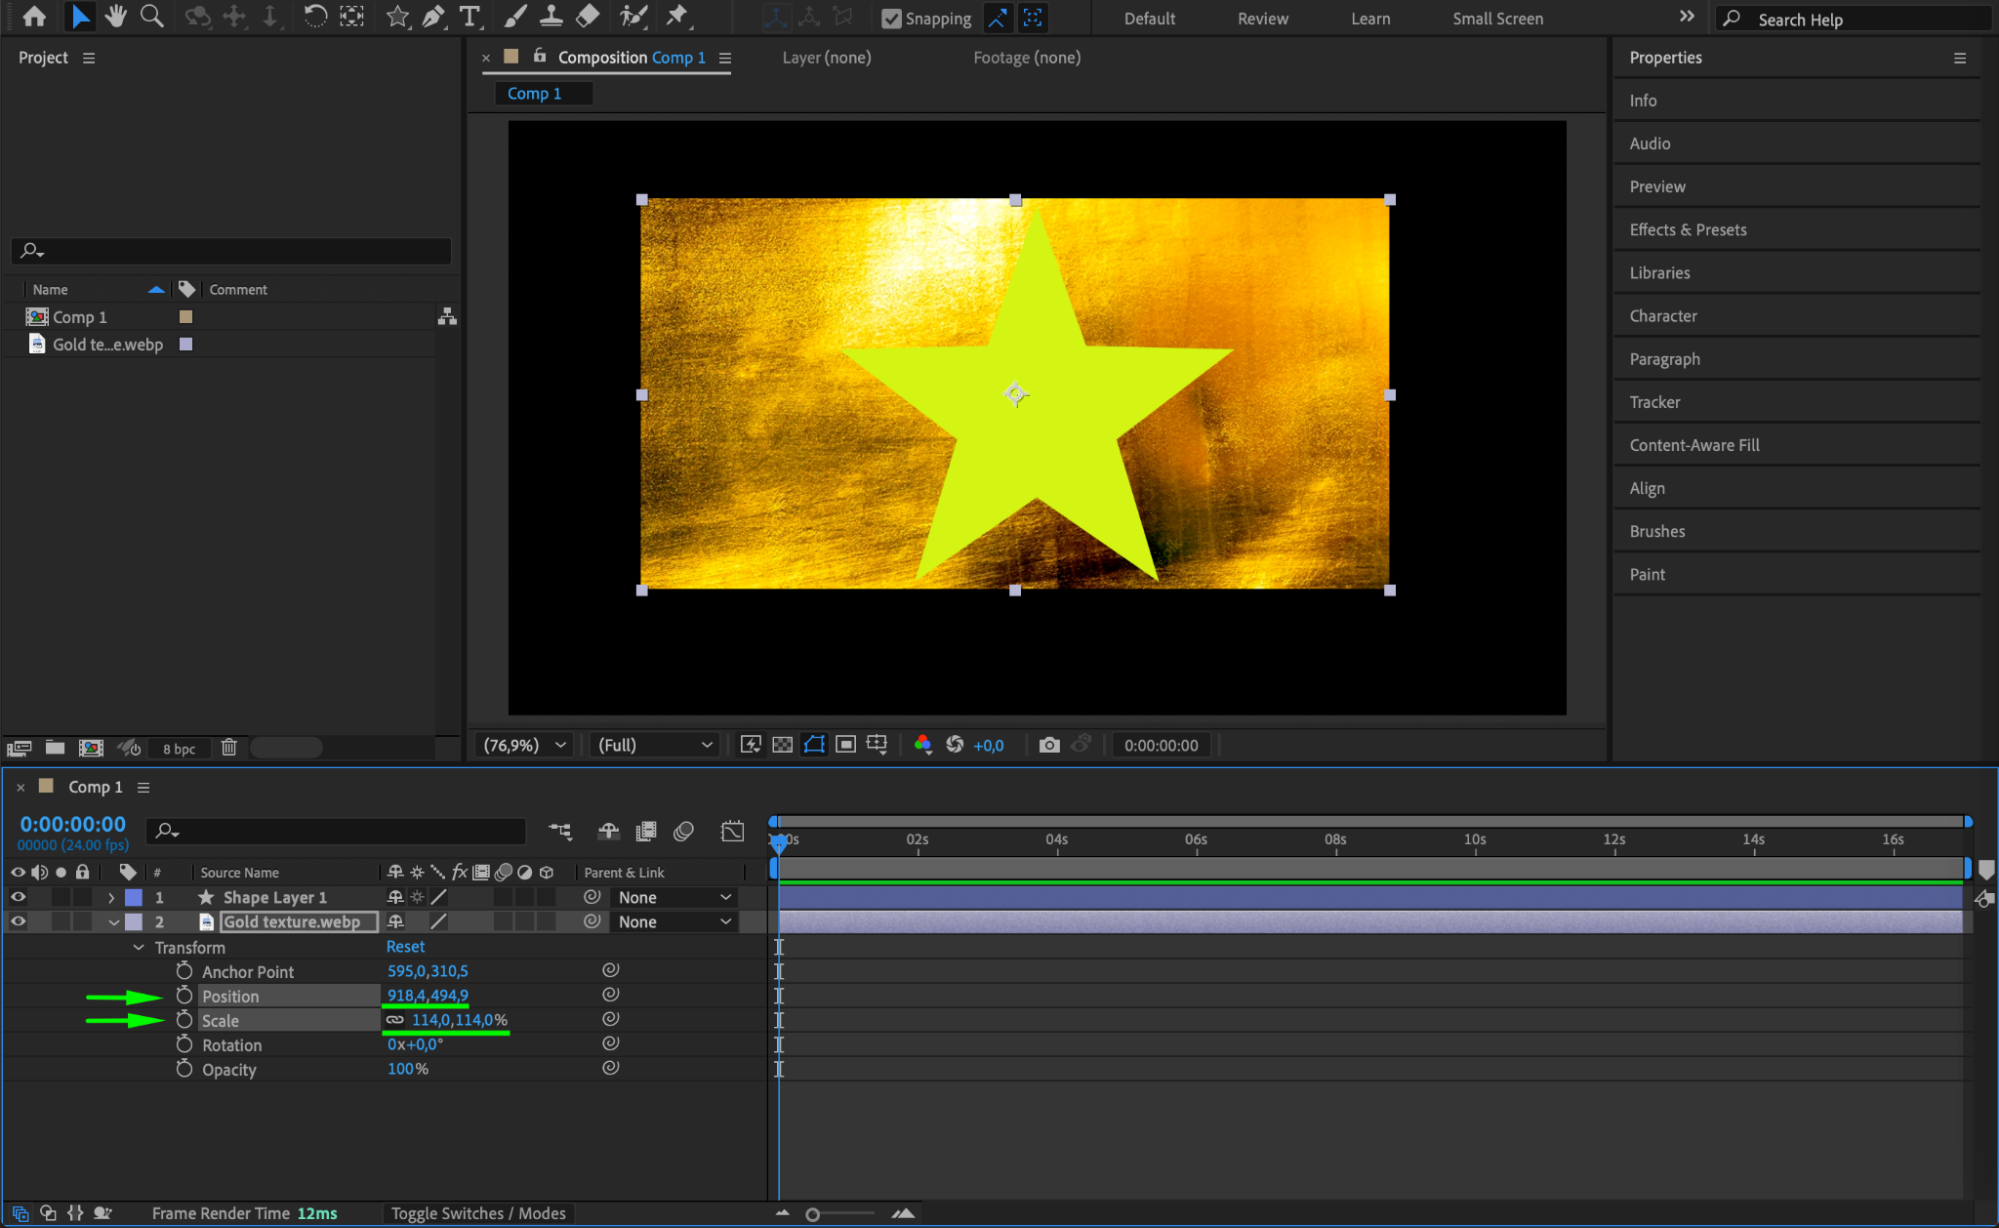1999x1228 pixels.
Task: Click Toggle Switches / Modes button
Action: 478,1213
